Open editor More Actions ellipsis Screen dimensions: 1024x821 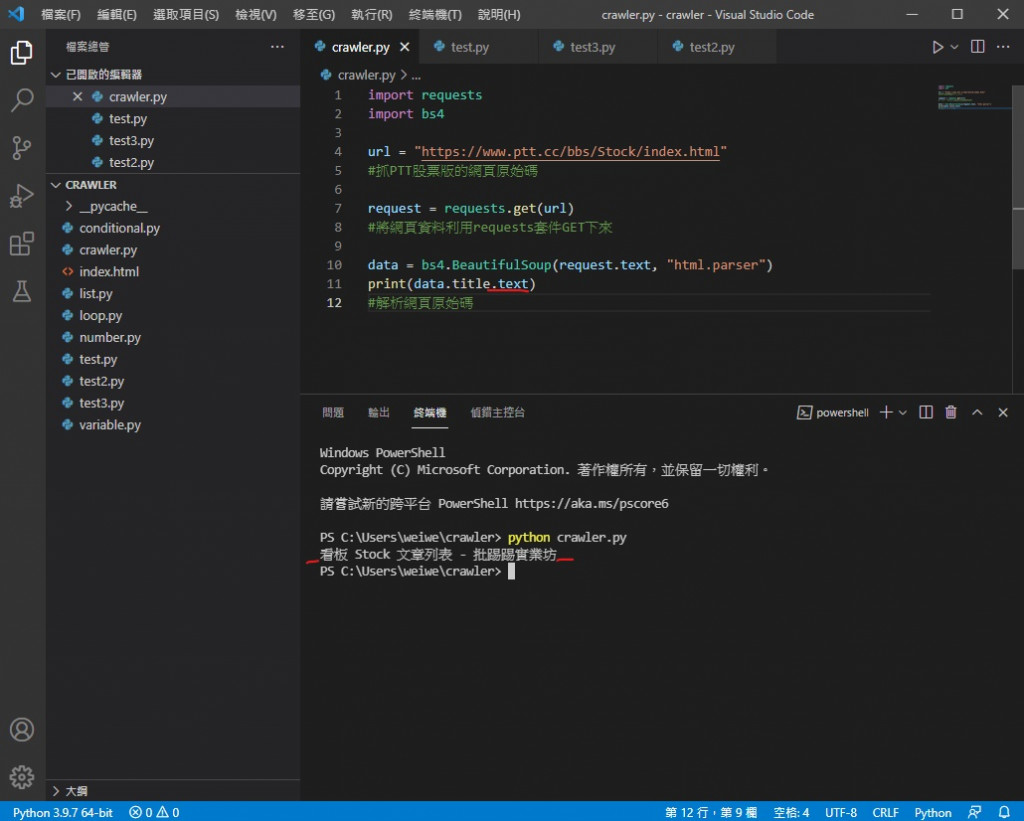[x=1003, y=46]
